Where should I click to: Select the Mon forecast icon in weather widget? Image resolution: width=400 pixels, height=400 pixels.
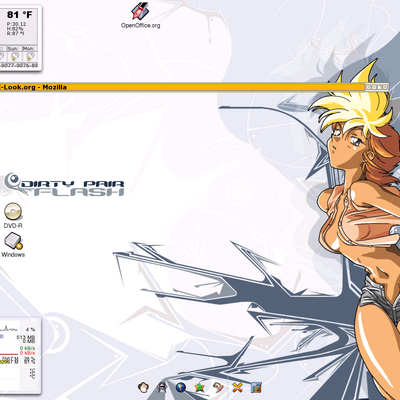point(29,56)
